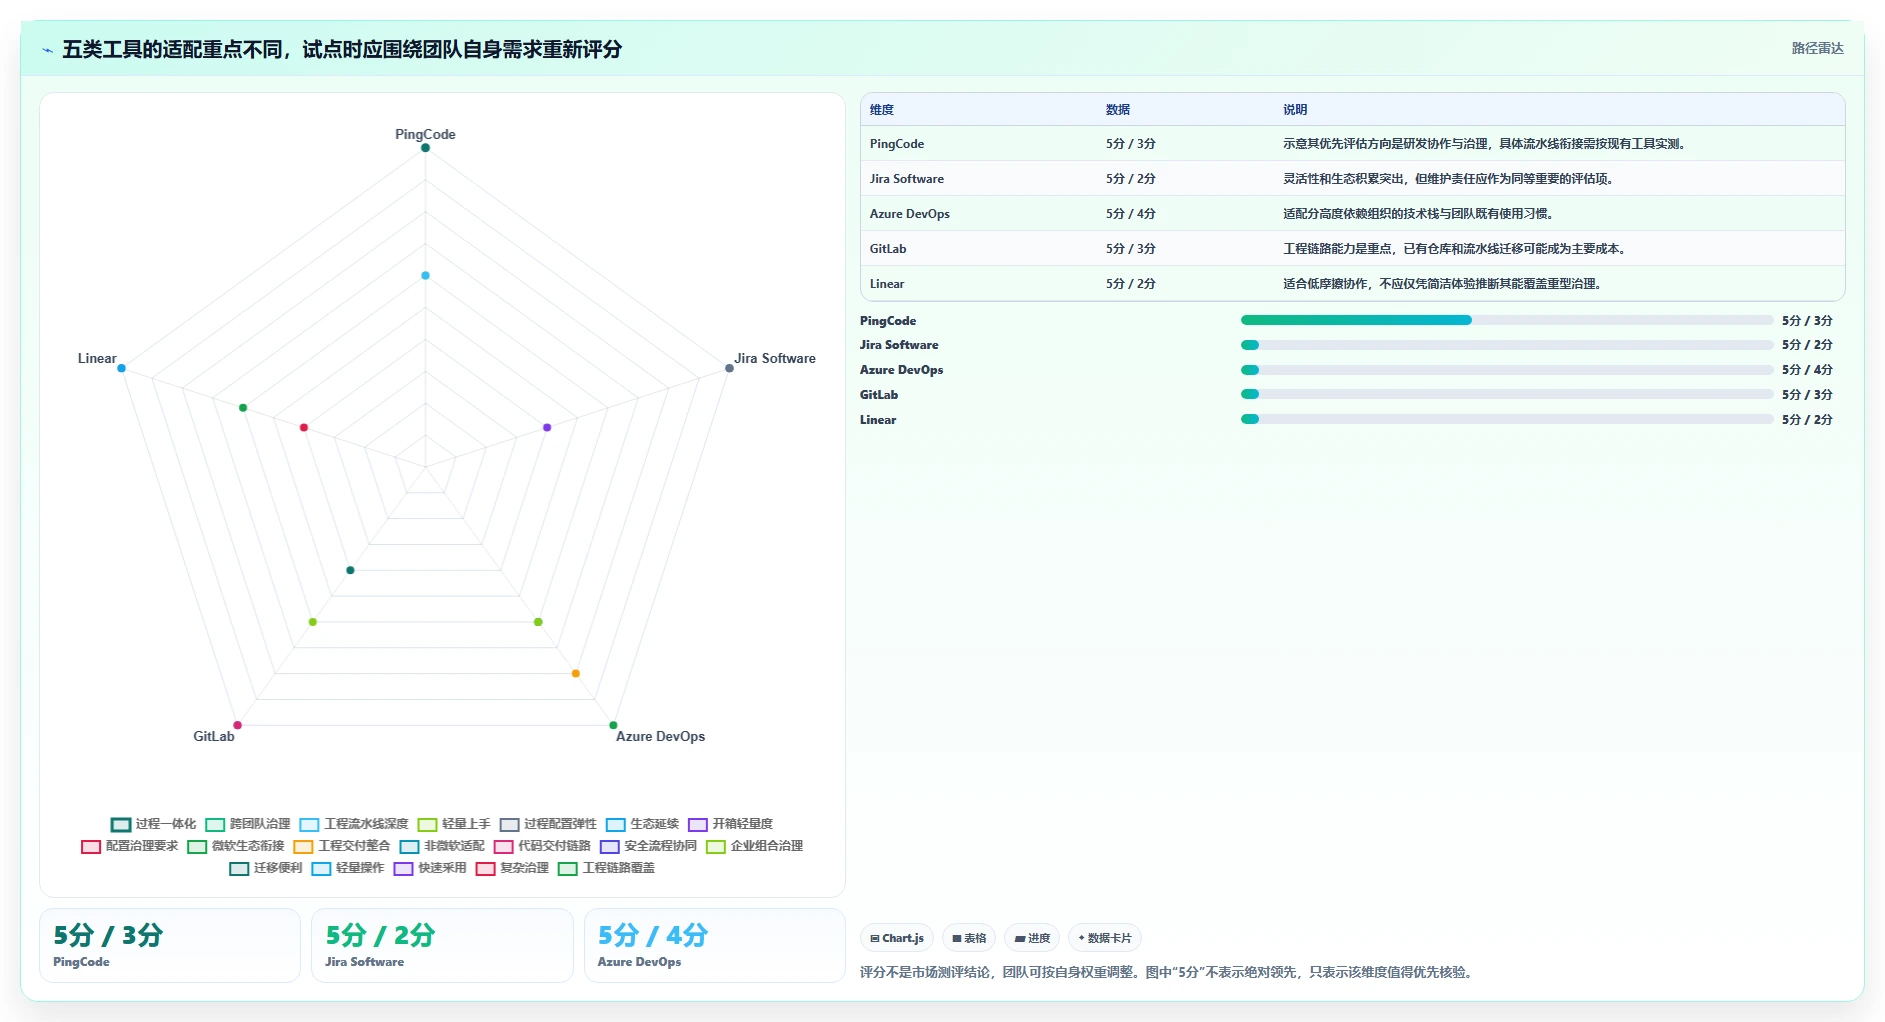Click the Linear progress bar

pos(1506,419)
